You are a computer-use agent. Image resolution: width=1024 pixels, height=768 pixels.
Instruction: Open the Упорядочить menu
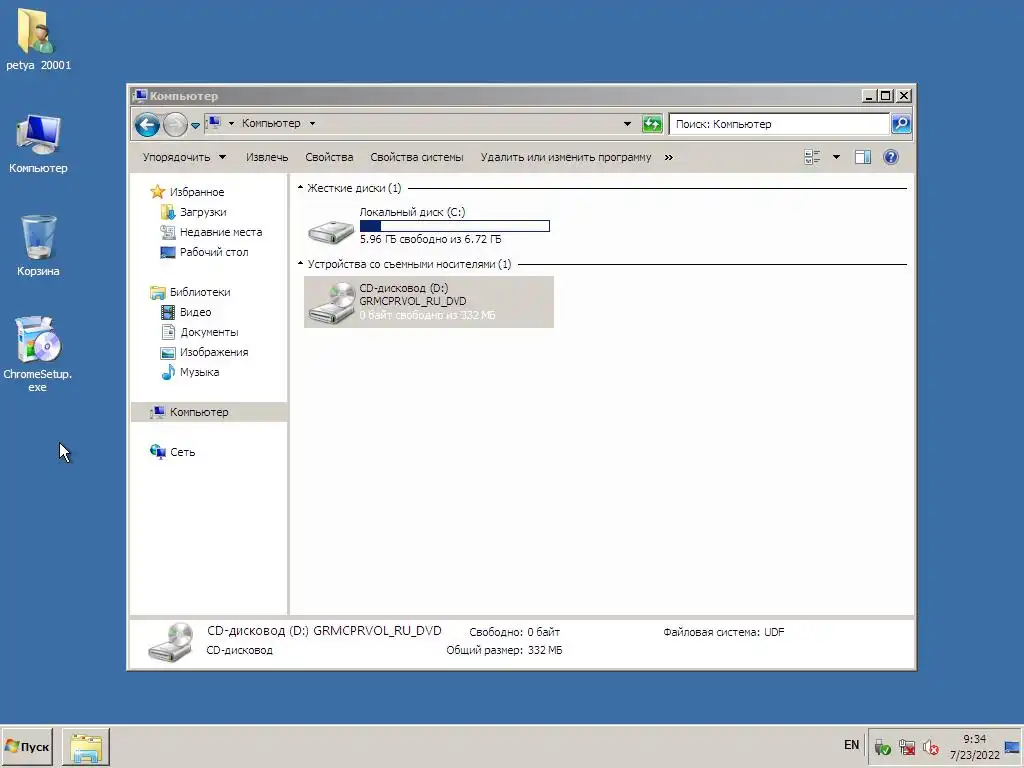click(x=184, y=157)
